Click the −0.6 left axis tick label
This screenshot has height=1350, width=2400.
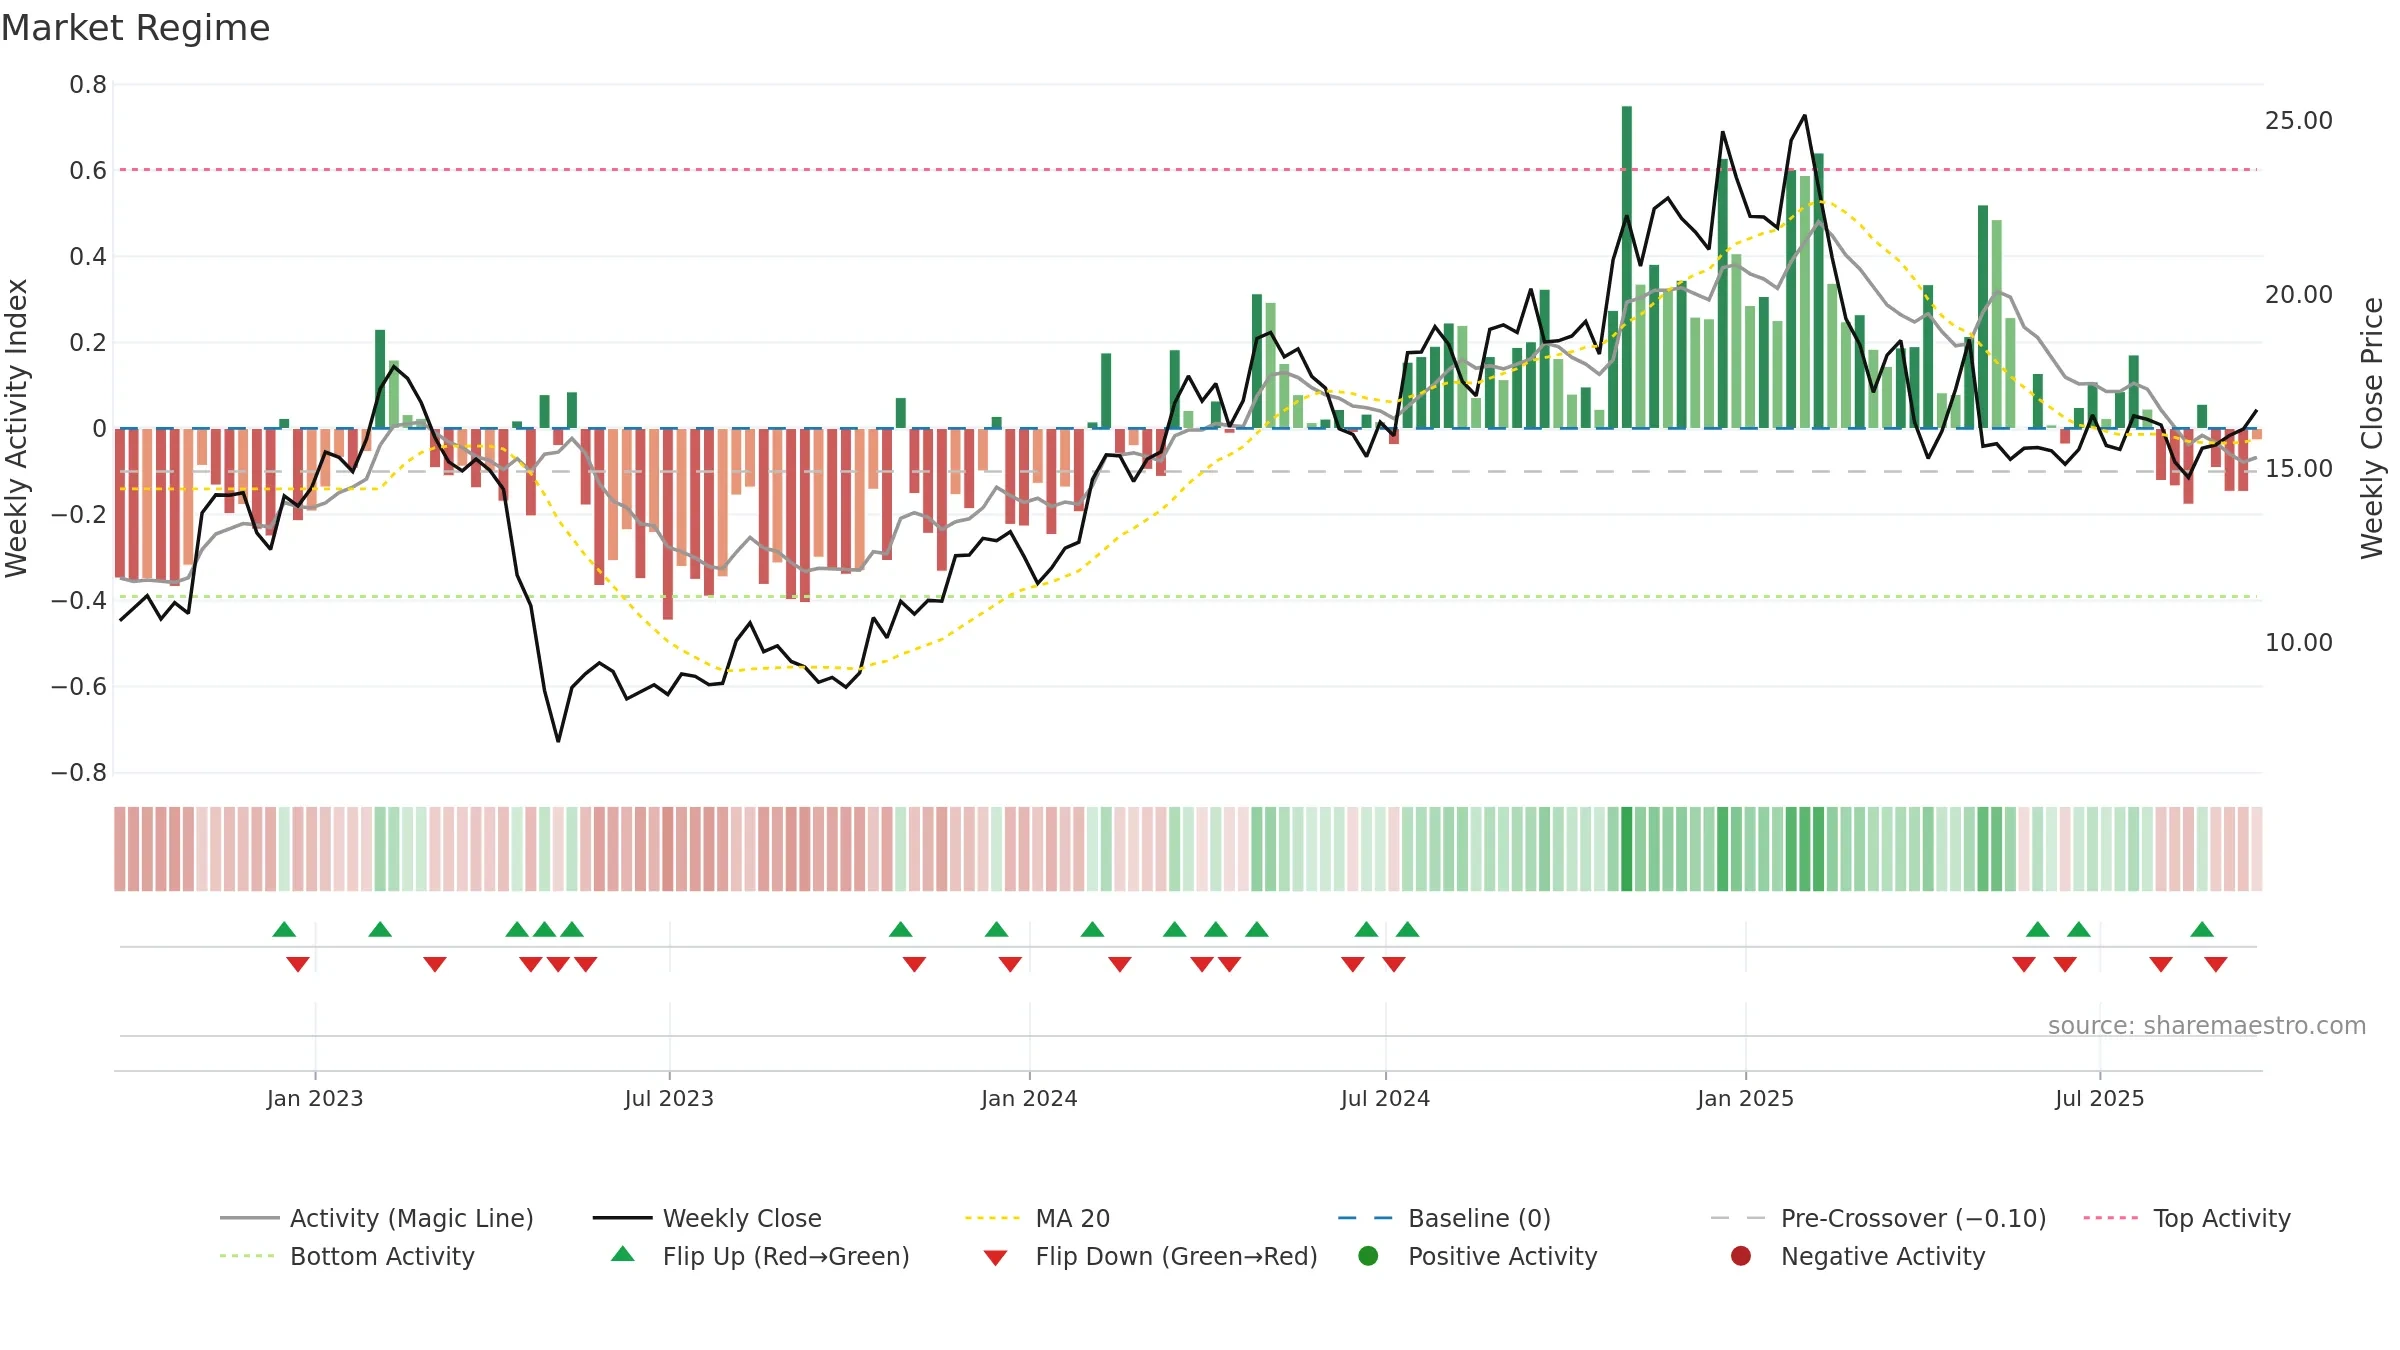point(79,687)
